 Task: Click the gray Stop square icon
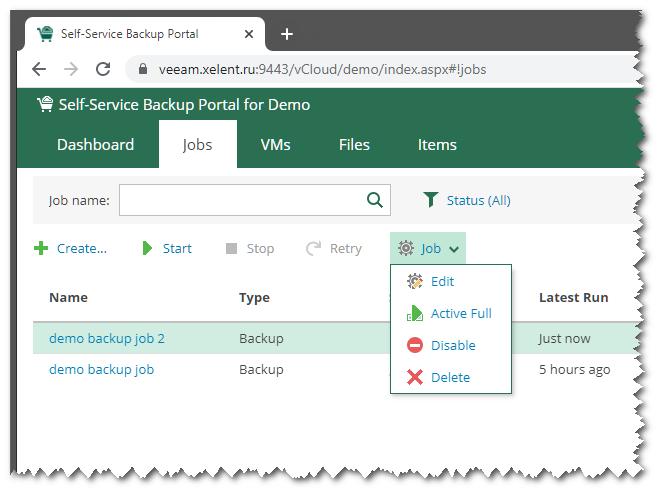tap(231, 248)
